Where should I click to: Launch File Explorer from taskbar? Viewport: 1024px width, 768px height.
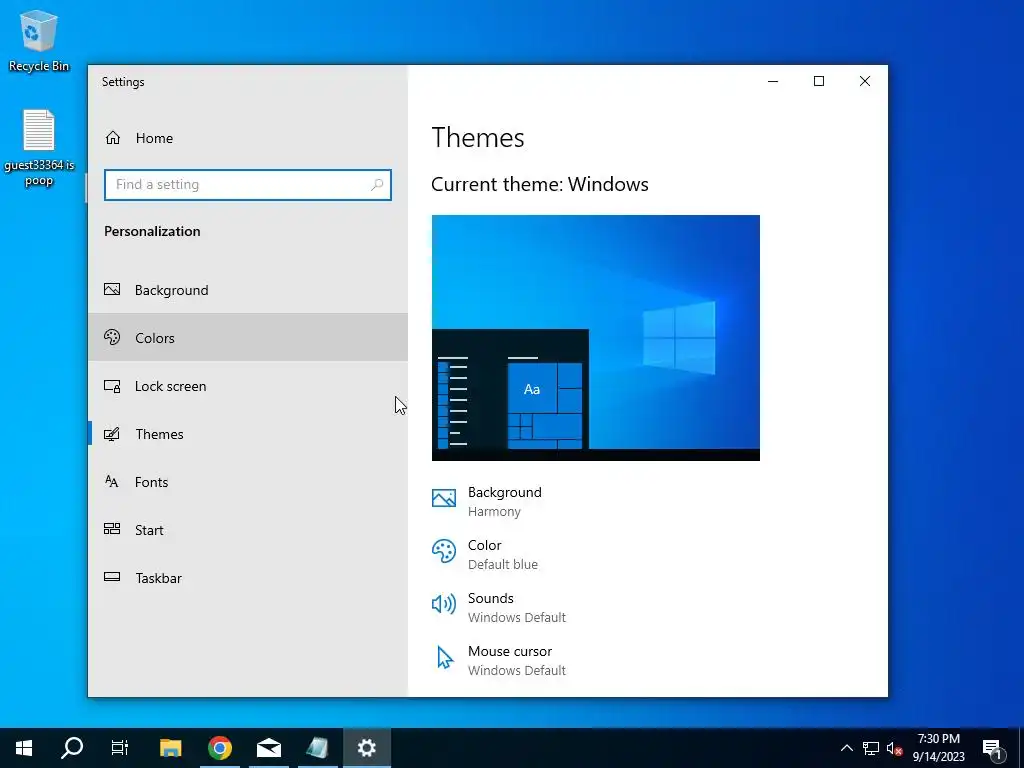[x=170, y=748]
